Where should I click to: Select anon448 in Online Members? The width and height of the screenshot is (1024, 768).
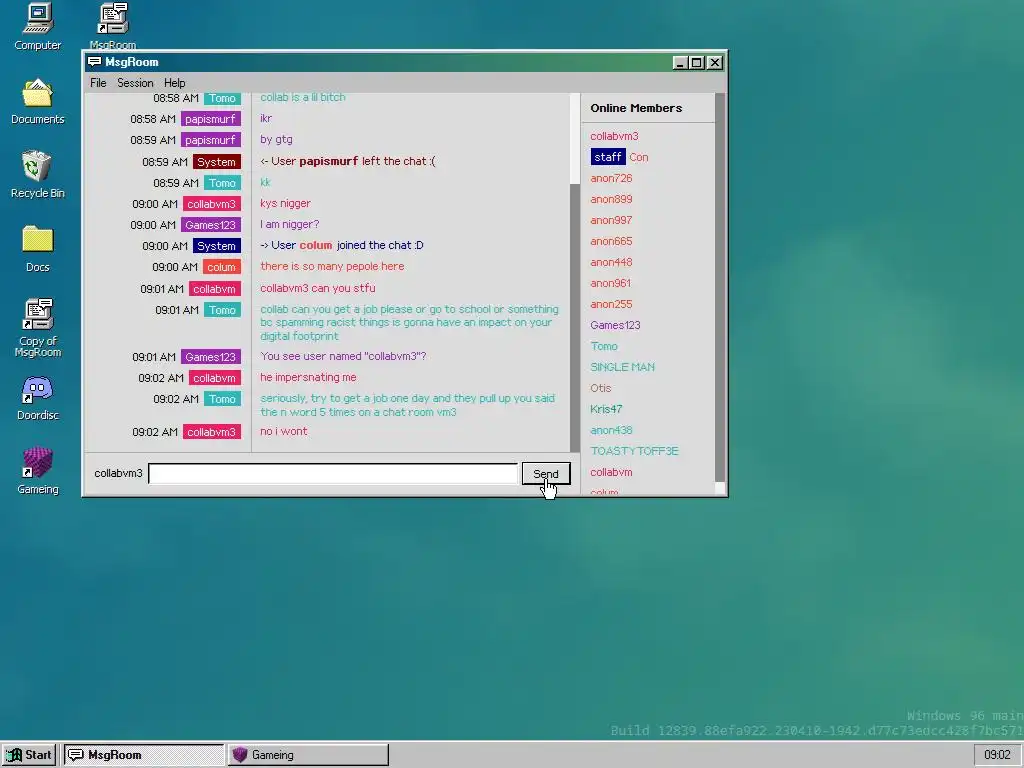tap(611, 262)
